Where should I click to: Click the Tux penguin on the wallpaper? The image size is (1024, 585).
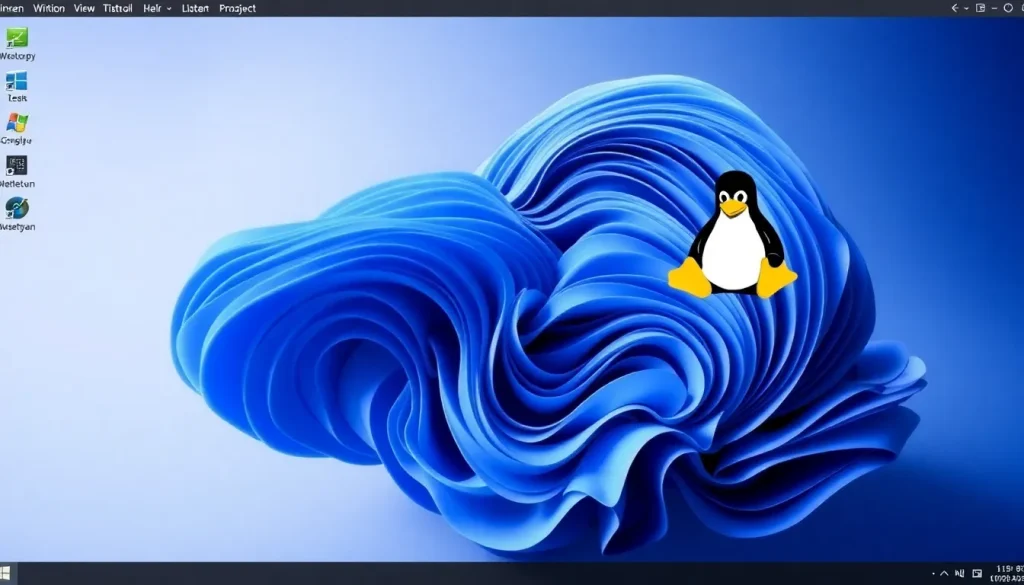[x=732, y=234]
